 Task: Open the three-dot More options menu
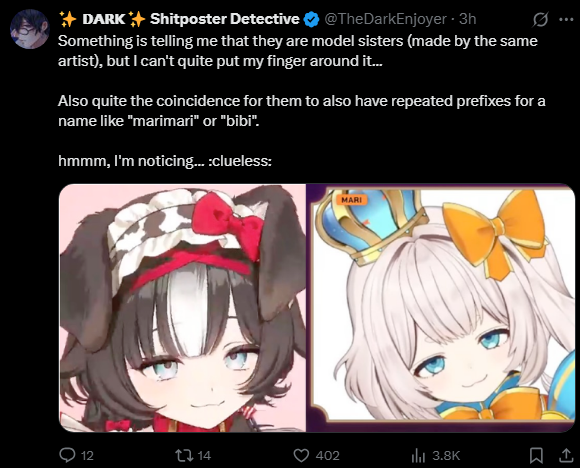click(566, 20)
